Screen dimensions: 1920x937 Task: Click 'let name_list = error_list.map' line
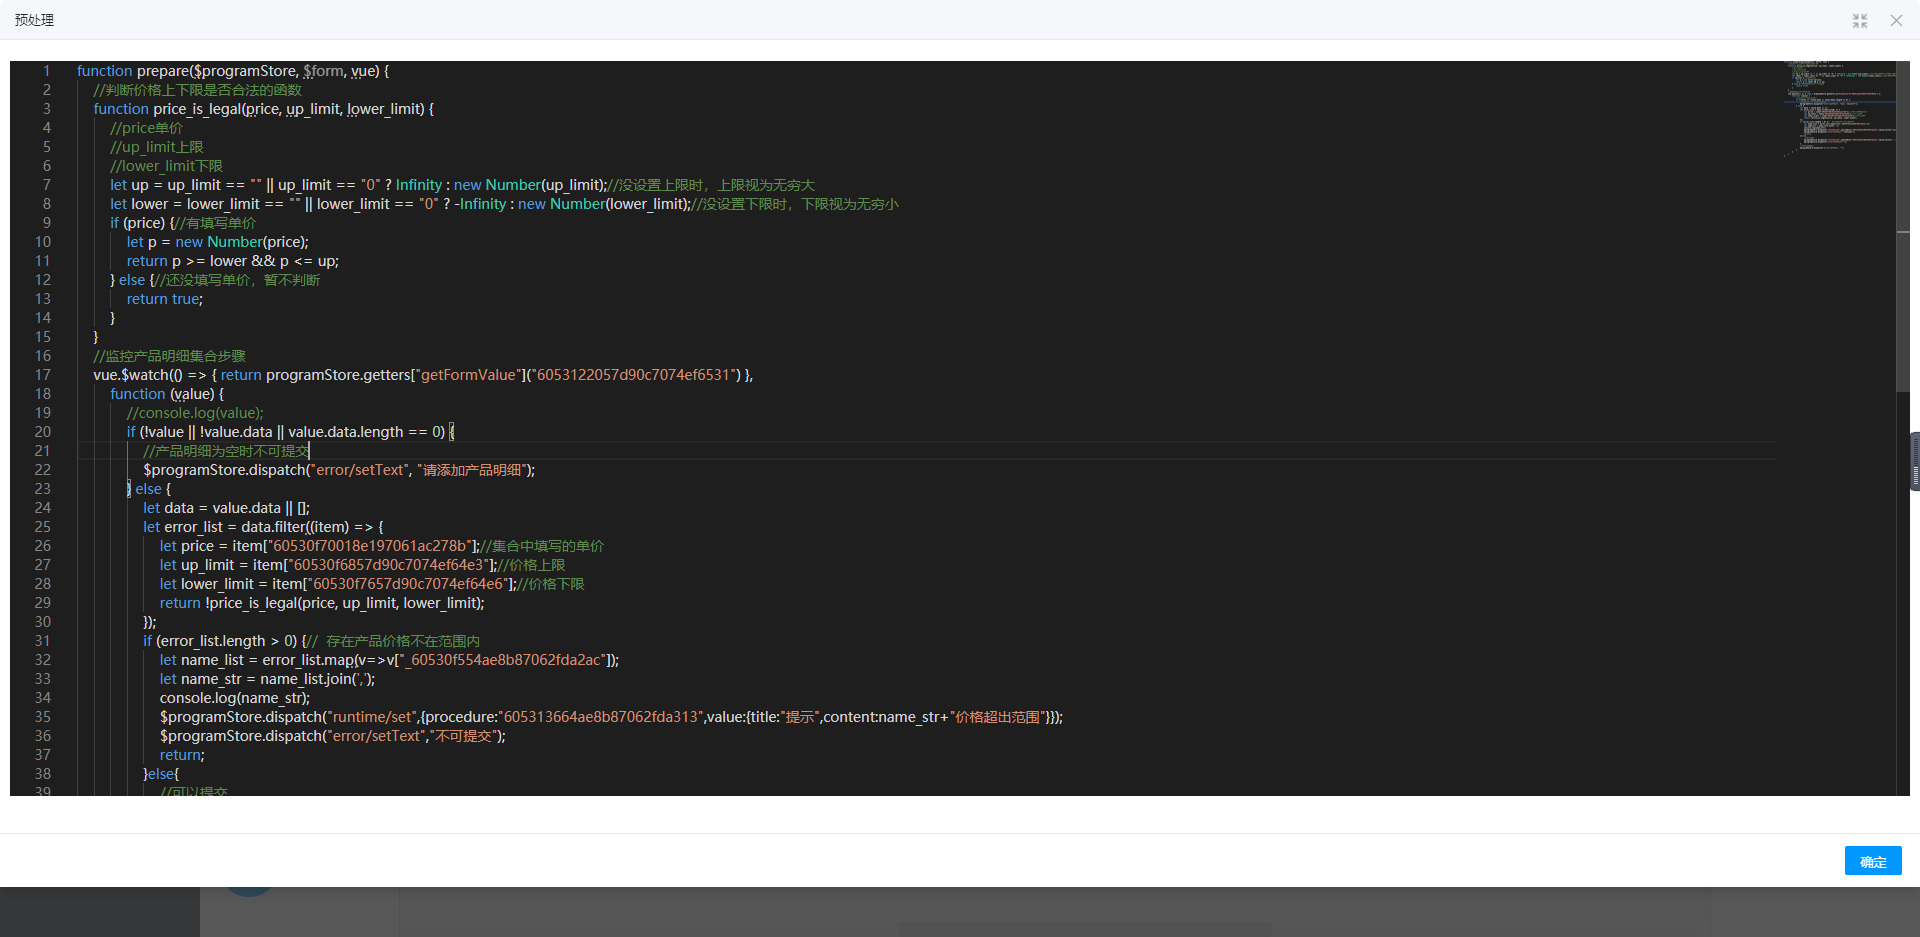(x=389, y=660)
